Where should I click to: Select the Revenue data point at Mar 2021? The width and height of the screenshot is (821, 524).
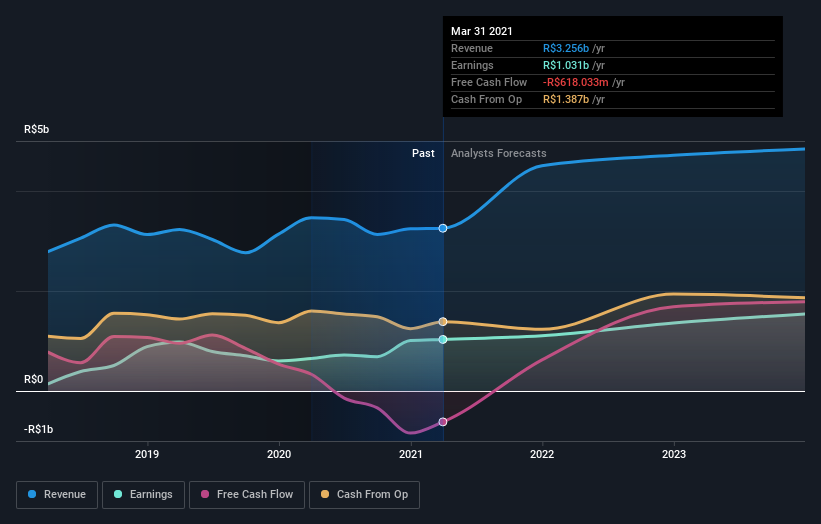coord(443,228)
